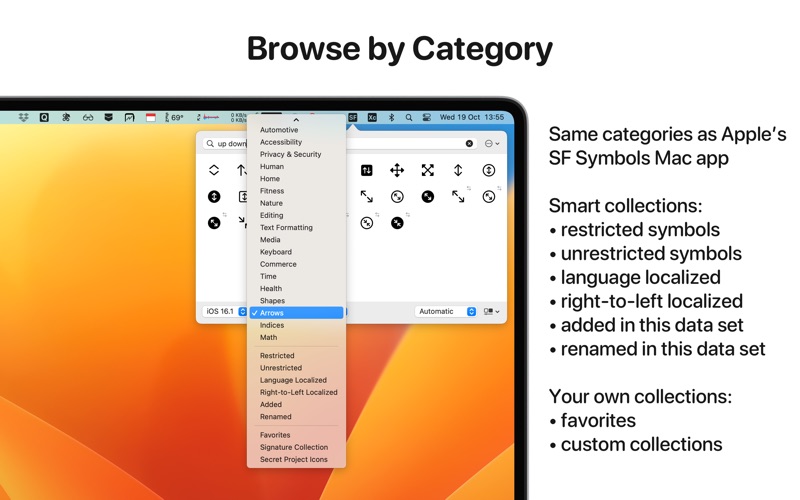Select filled circle diagonal expand without badge
This screenshot has height=500, width=800.
pyautogui.click(x=428, y=196)
